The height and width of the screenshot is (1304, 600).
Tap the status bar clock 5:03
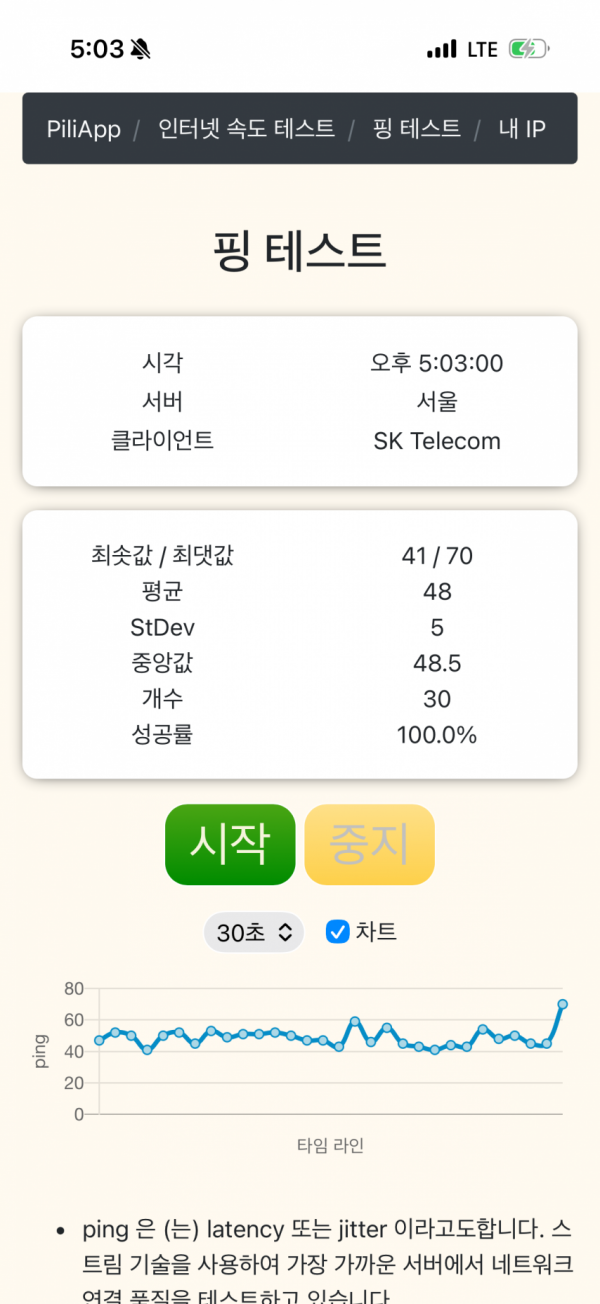[96, 49]
